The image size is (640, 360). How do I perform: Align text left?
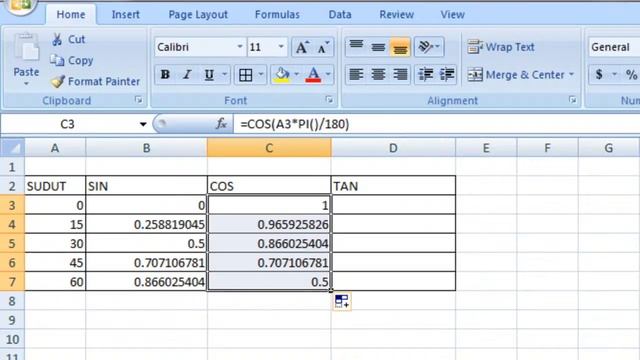356,75
